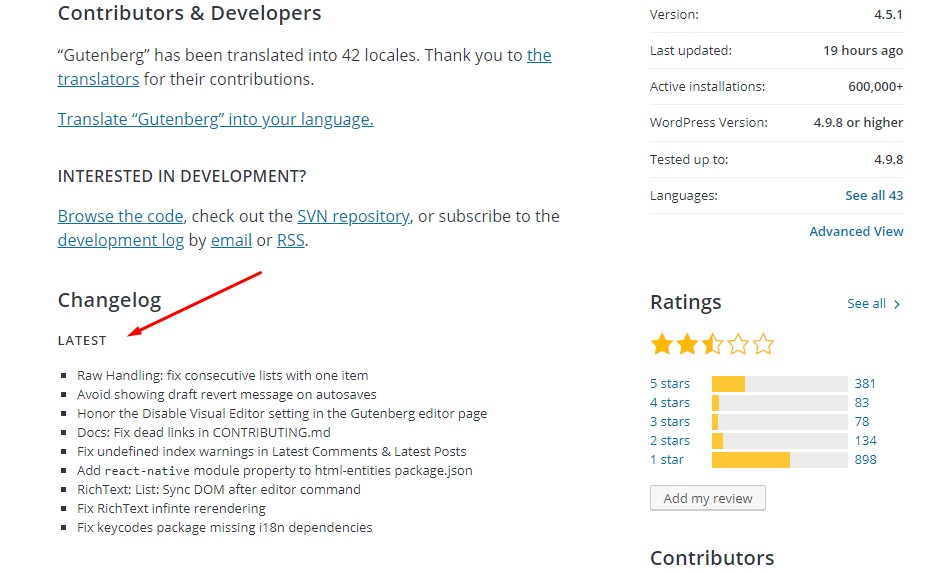
Task: Click See all ratings link
Action: 866,303
